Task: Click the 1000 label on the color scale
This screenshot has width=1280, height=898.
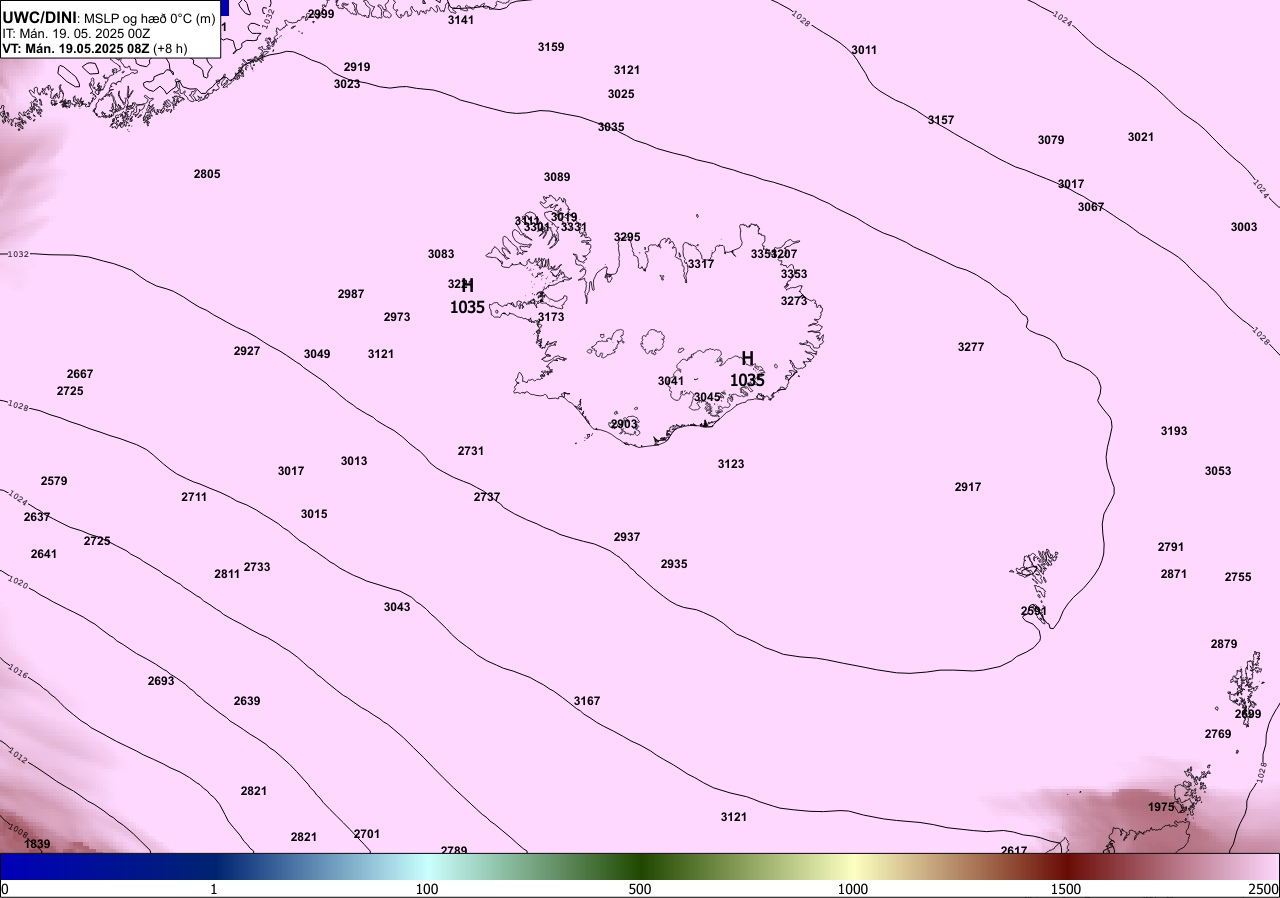Action: (x=853, y=889)
